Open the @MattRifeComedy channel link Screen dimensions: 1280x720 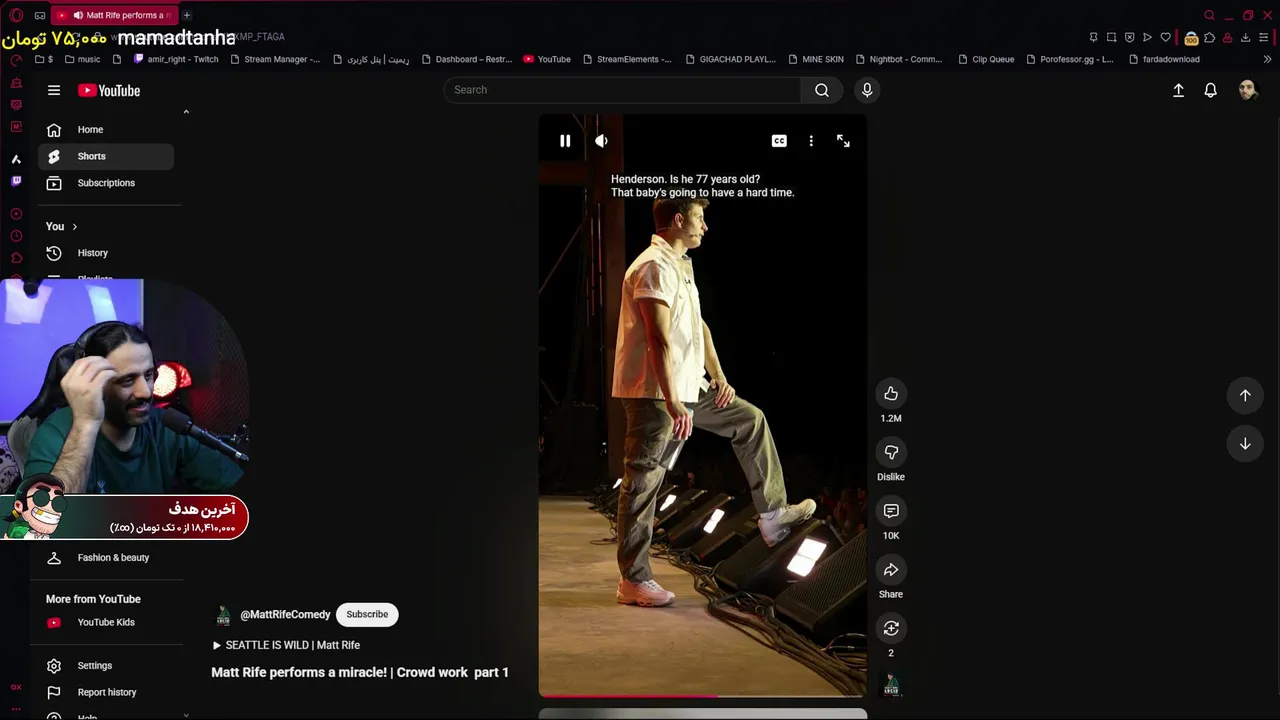[285, 615]
